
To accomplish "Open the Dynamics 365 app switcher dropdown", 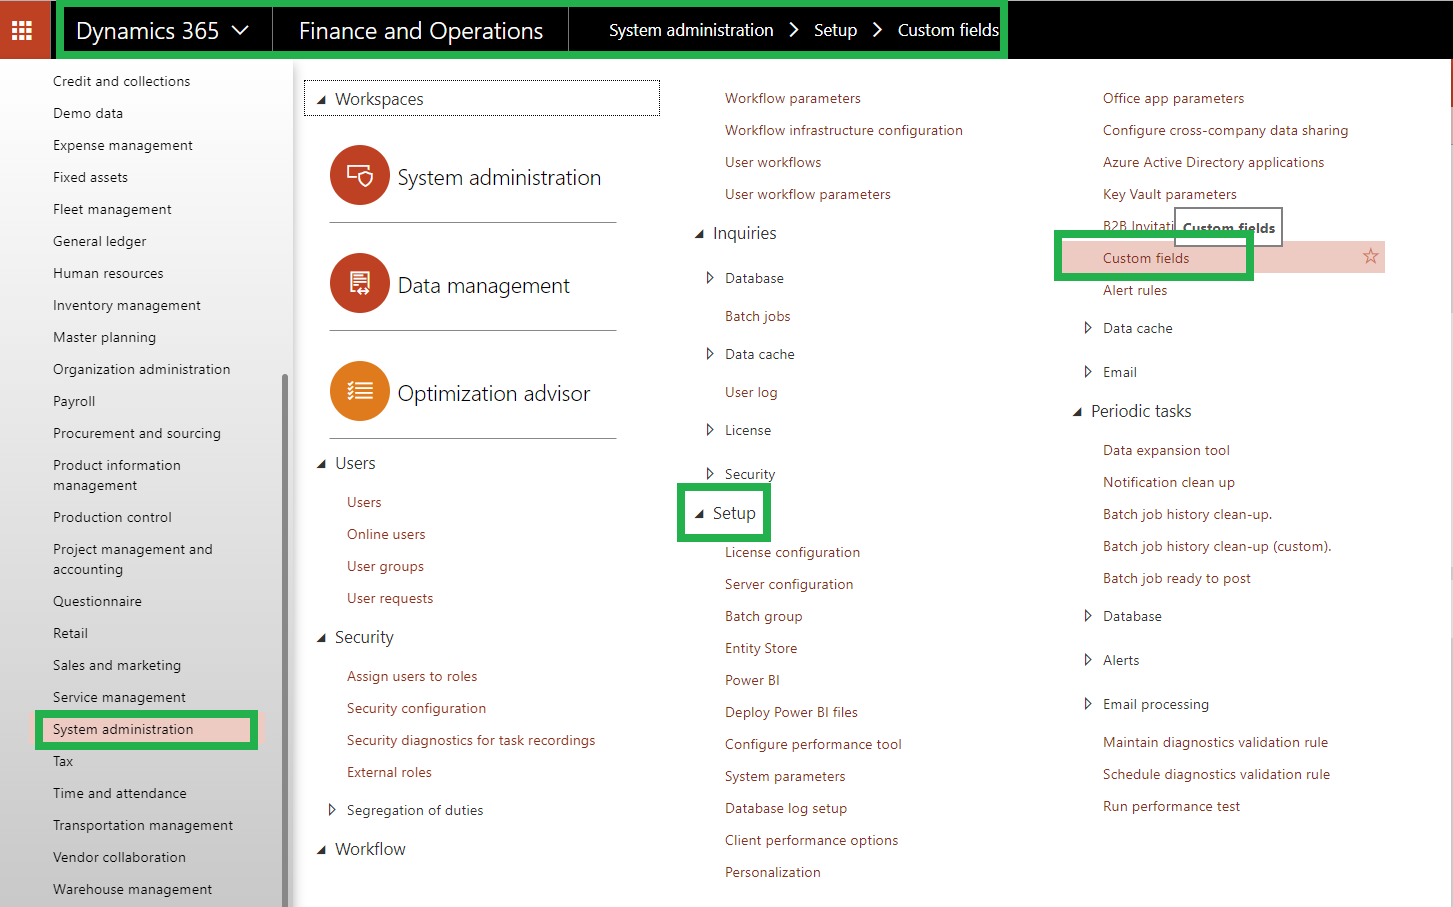I will click(240, 29).
